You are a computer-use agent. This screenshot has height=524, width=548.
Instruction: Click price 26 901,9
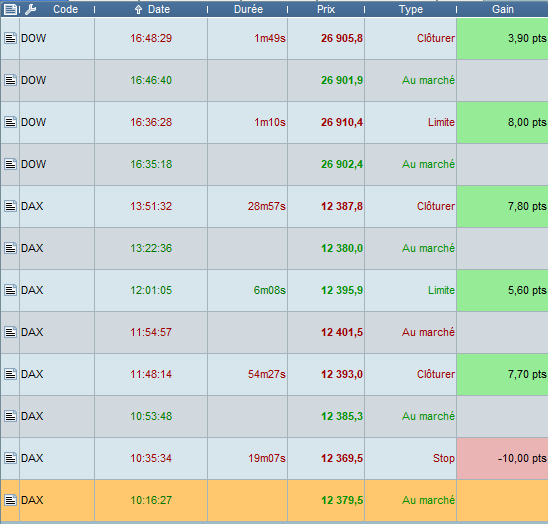(342, 80)
